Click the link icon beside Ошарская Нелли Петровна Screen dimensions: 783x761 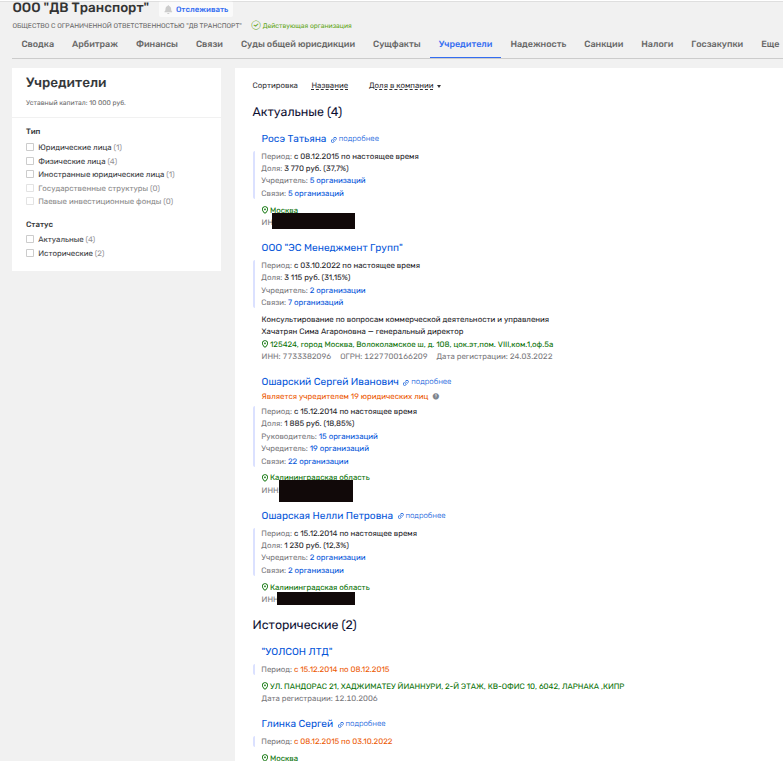[401, 516]
